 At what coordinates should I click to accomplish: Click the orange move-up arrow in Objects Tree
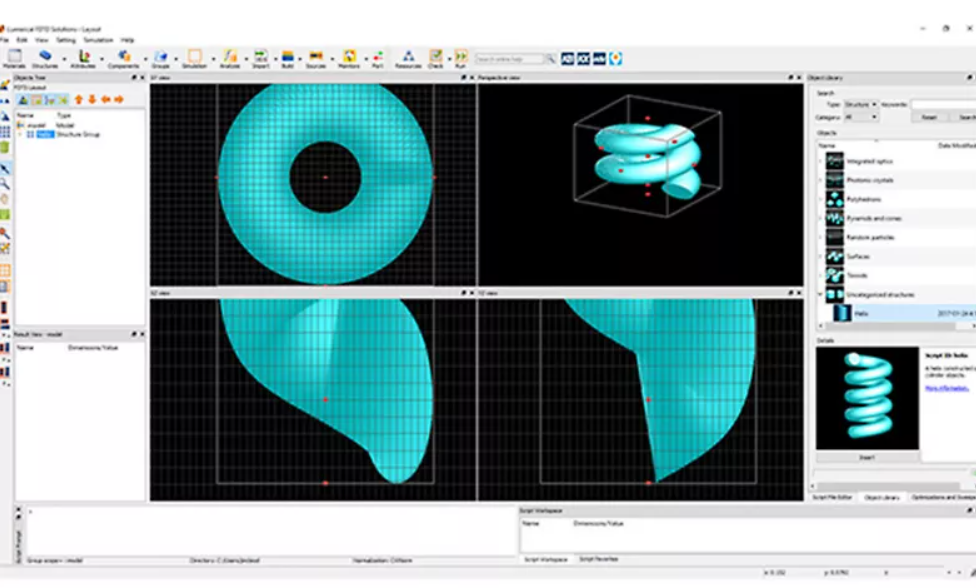(x=79, y=99)
